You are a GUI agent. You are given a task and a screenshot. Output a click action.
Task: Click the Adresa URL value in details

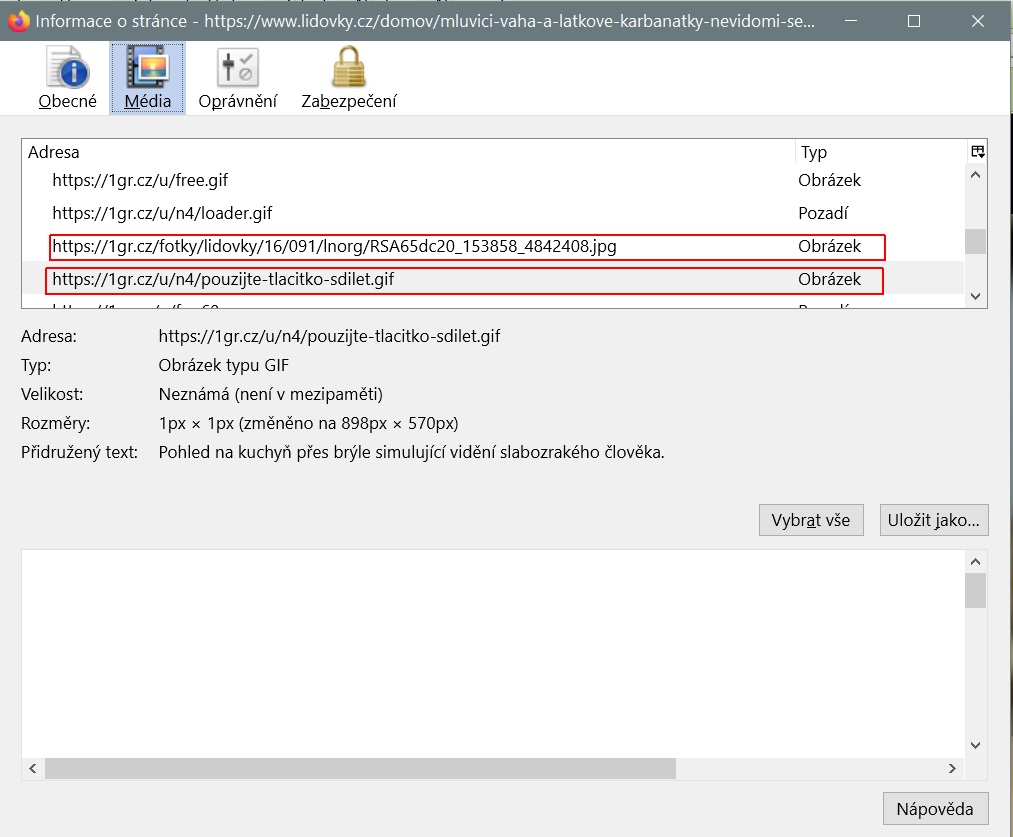point(329,336)
